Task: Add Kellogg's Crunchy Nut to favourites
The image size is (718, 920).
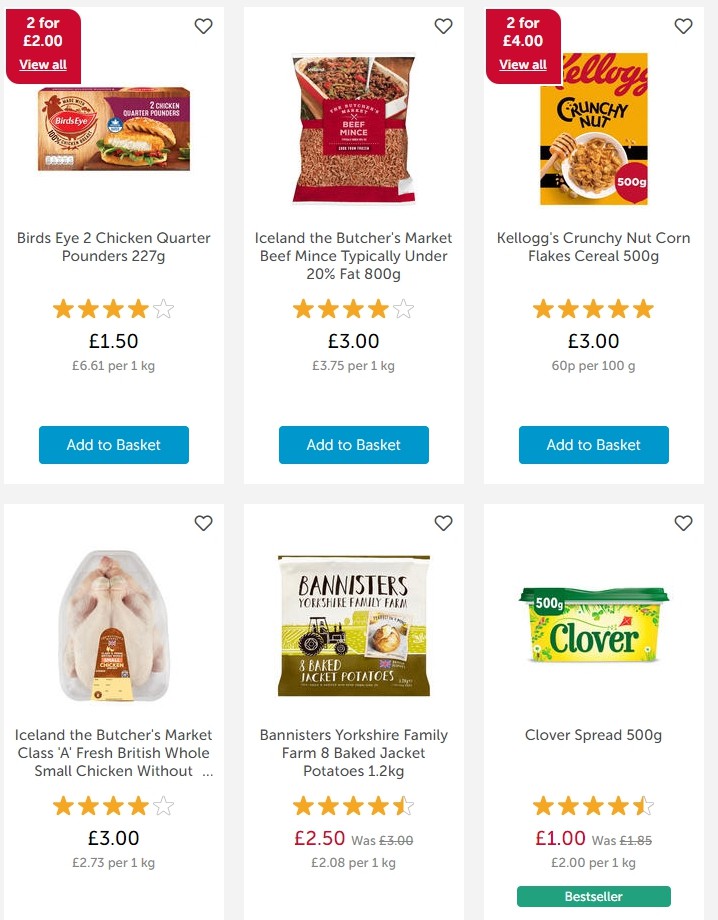Action: tap(683, 26)
